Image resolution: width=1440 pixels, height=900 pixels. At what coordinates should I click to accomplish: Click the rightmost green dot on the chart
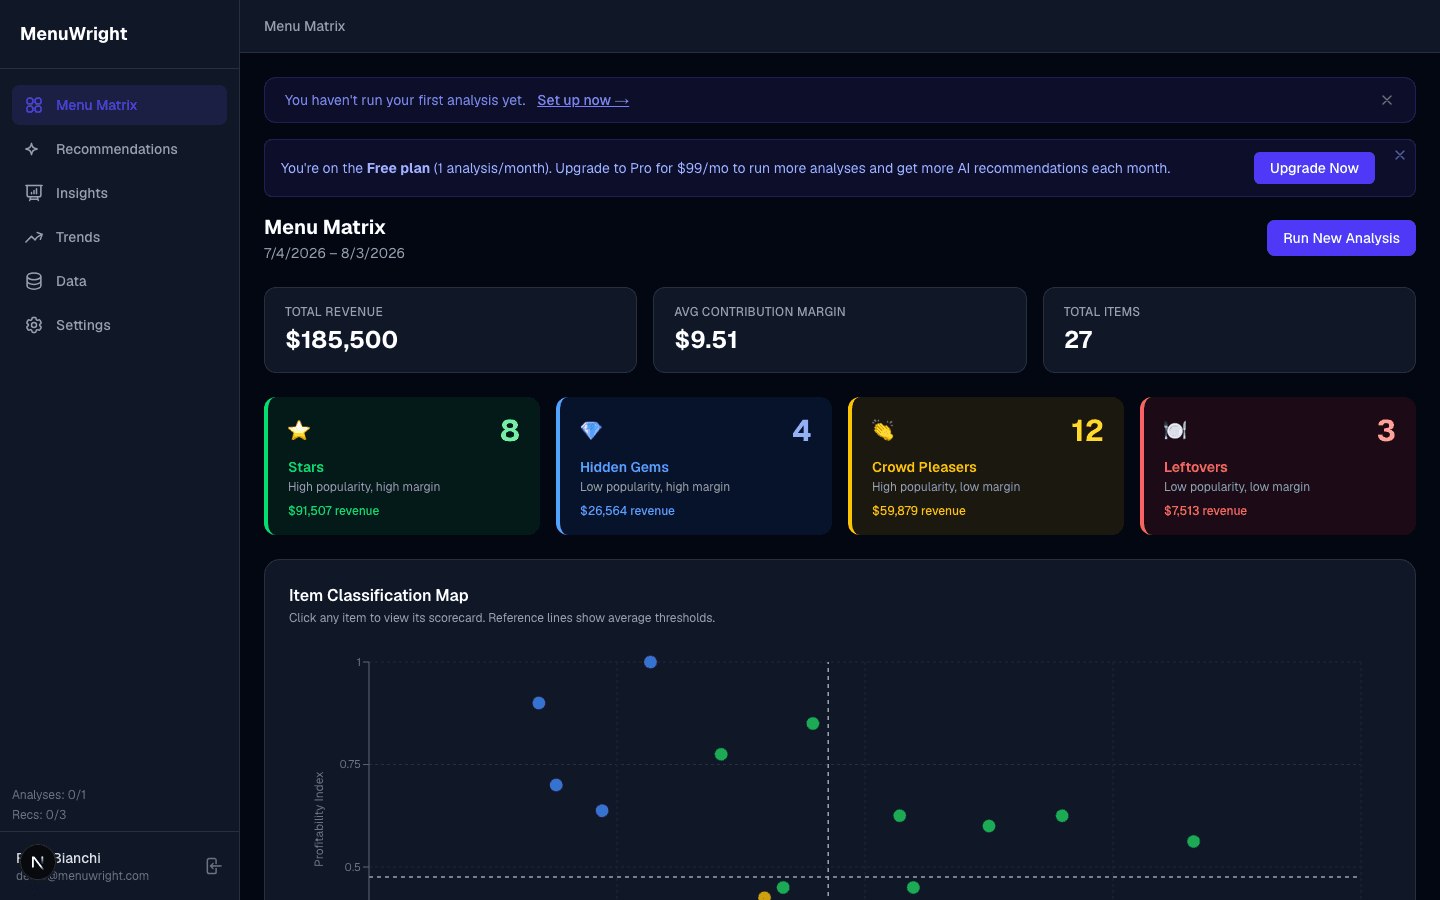1193,841
